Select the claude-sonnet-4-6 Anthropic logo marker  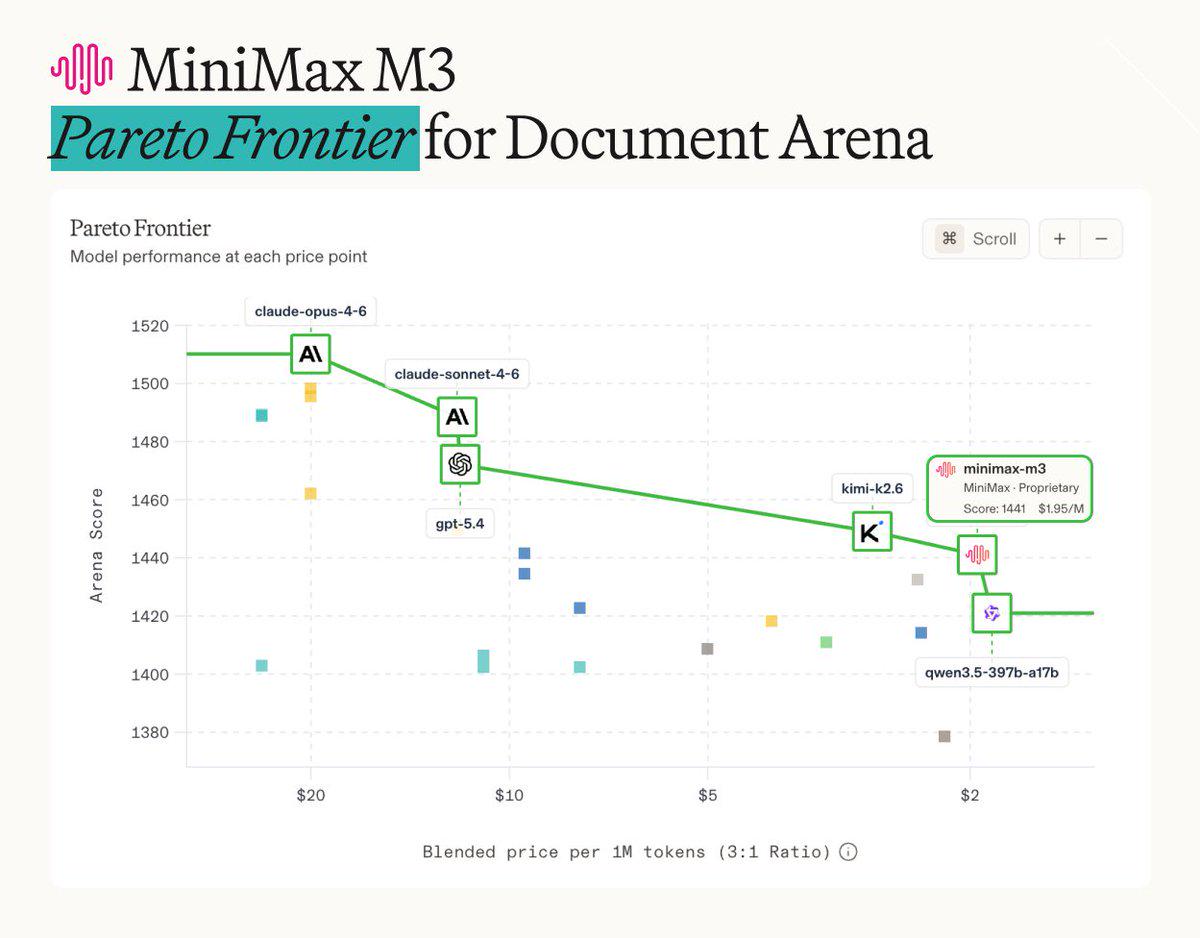pos(458,416)
